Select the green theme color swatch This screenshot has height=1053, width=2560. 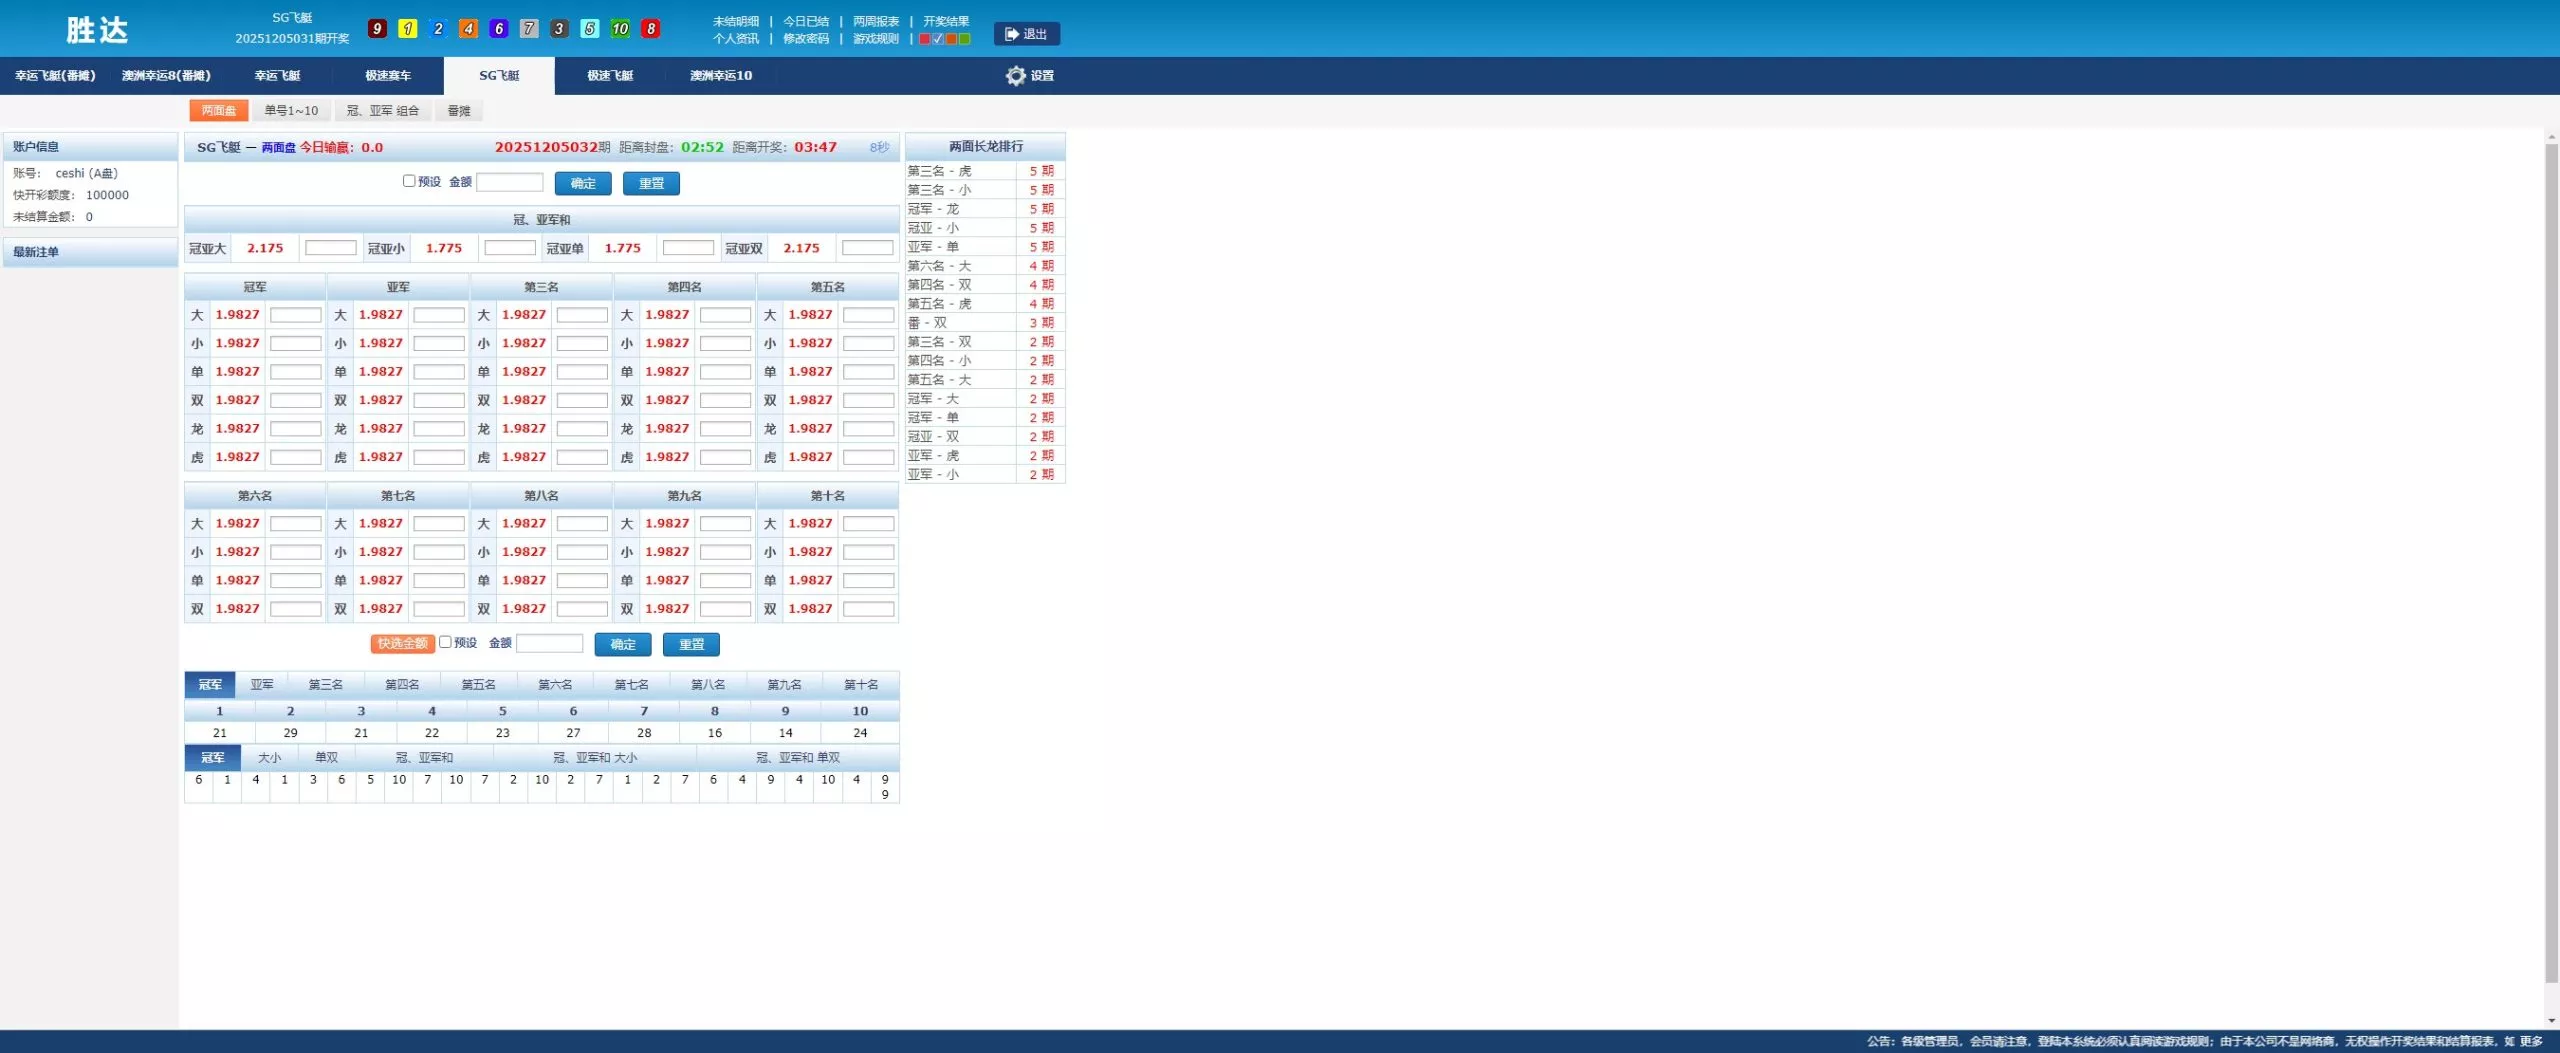tap(965, 39)
